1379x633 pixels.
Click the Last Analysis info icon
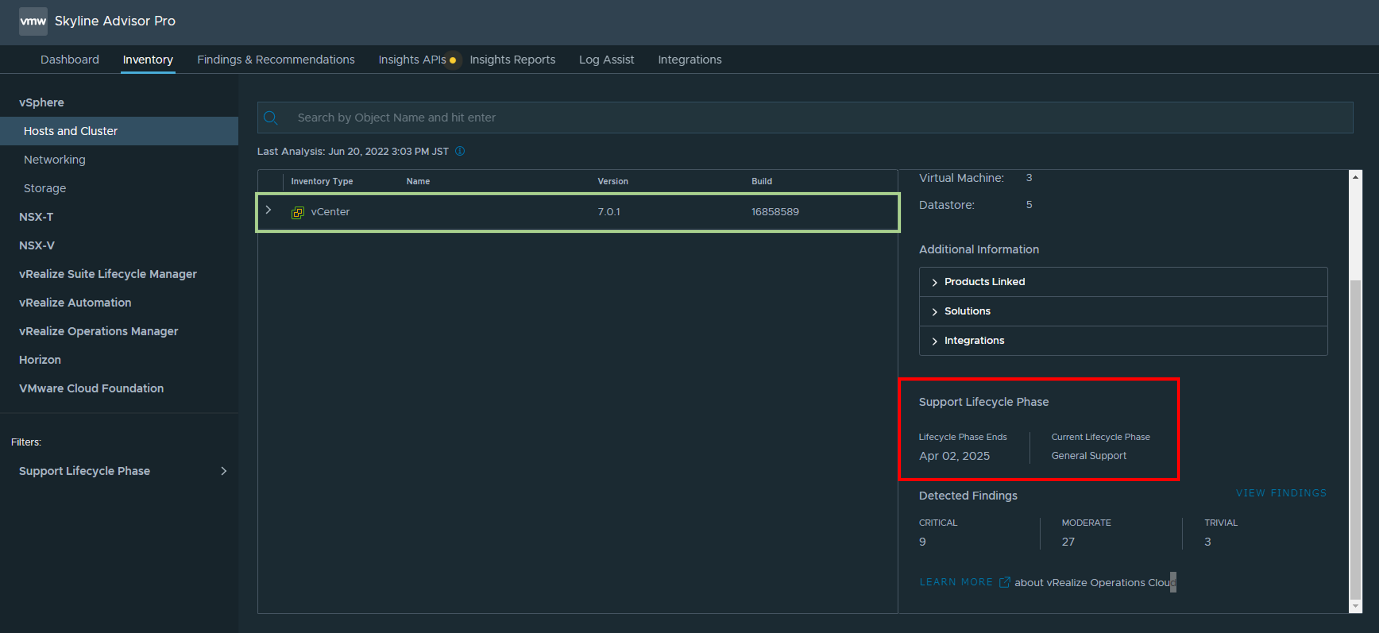point(460,152)
